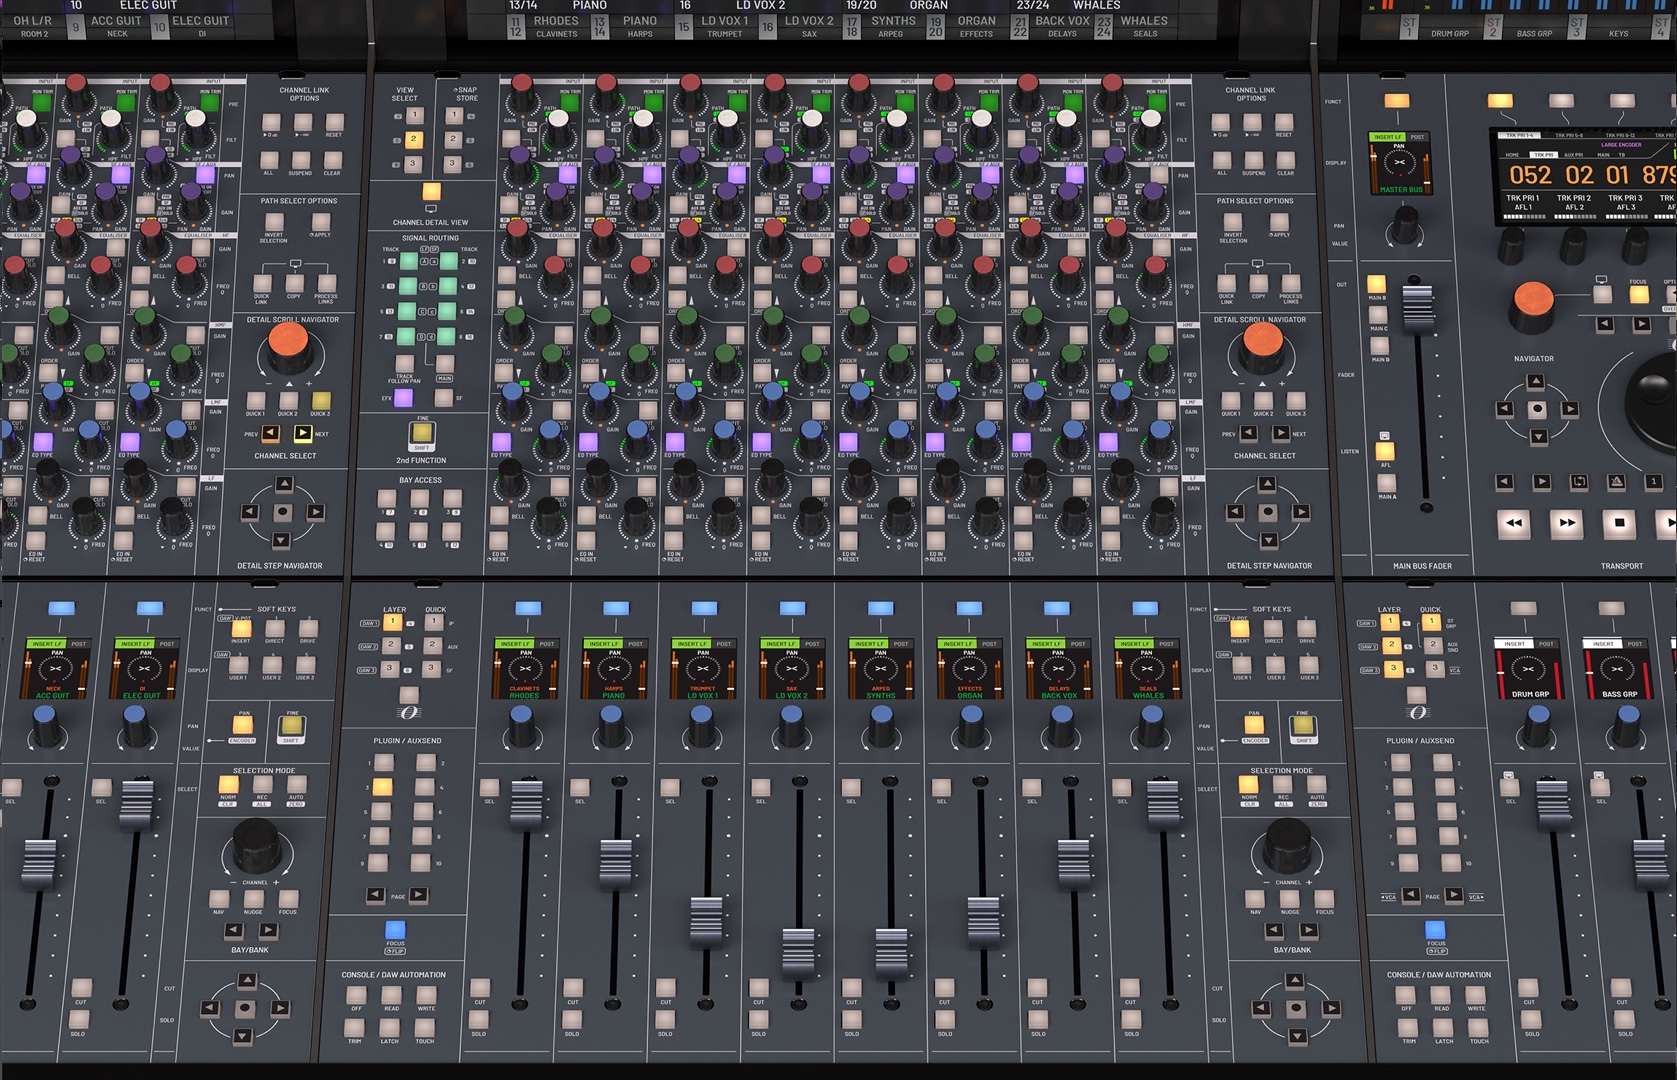
Task: Select the TRK PRI 9-12 tab
Action: (x=1621, y=135)
